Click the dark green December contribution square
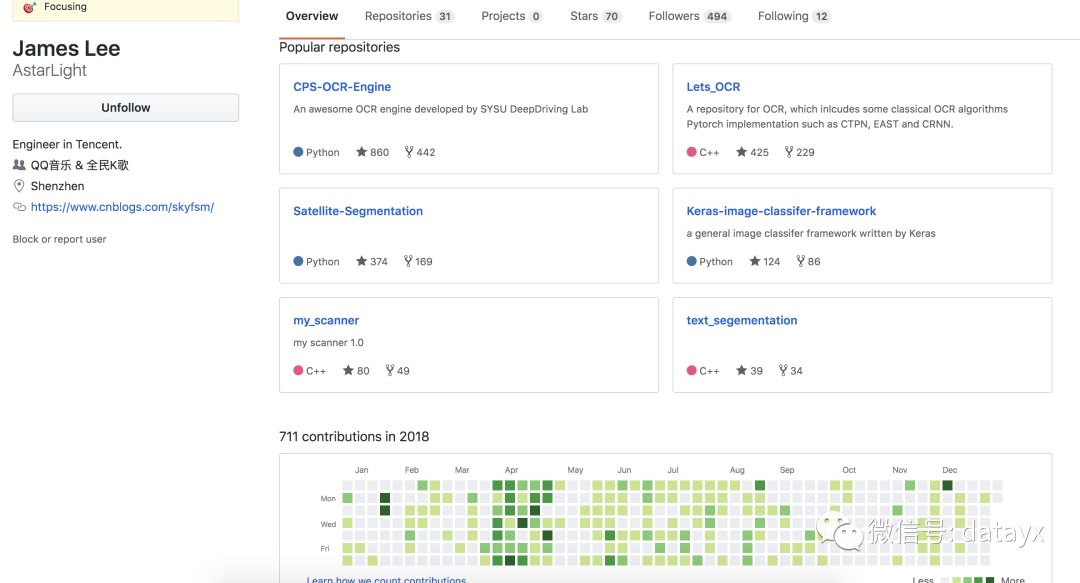The width and height of the screenshot is (1080, 583). click(948, 485)
